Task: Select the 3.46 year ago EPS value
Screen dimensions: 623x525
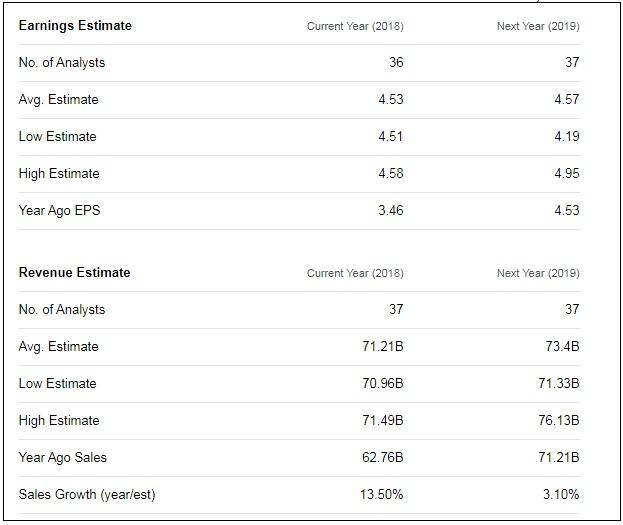Action: [390, 210]
